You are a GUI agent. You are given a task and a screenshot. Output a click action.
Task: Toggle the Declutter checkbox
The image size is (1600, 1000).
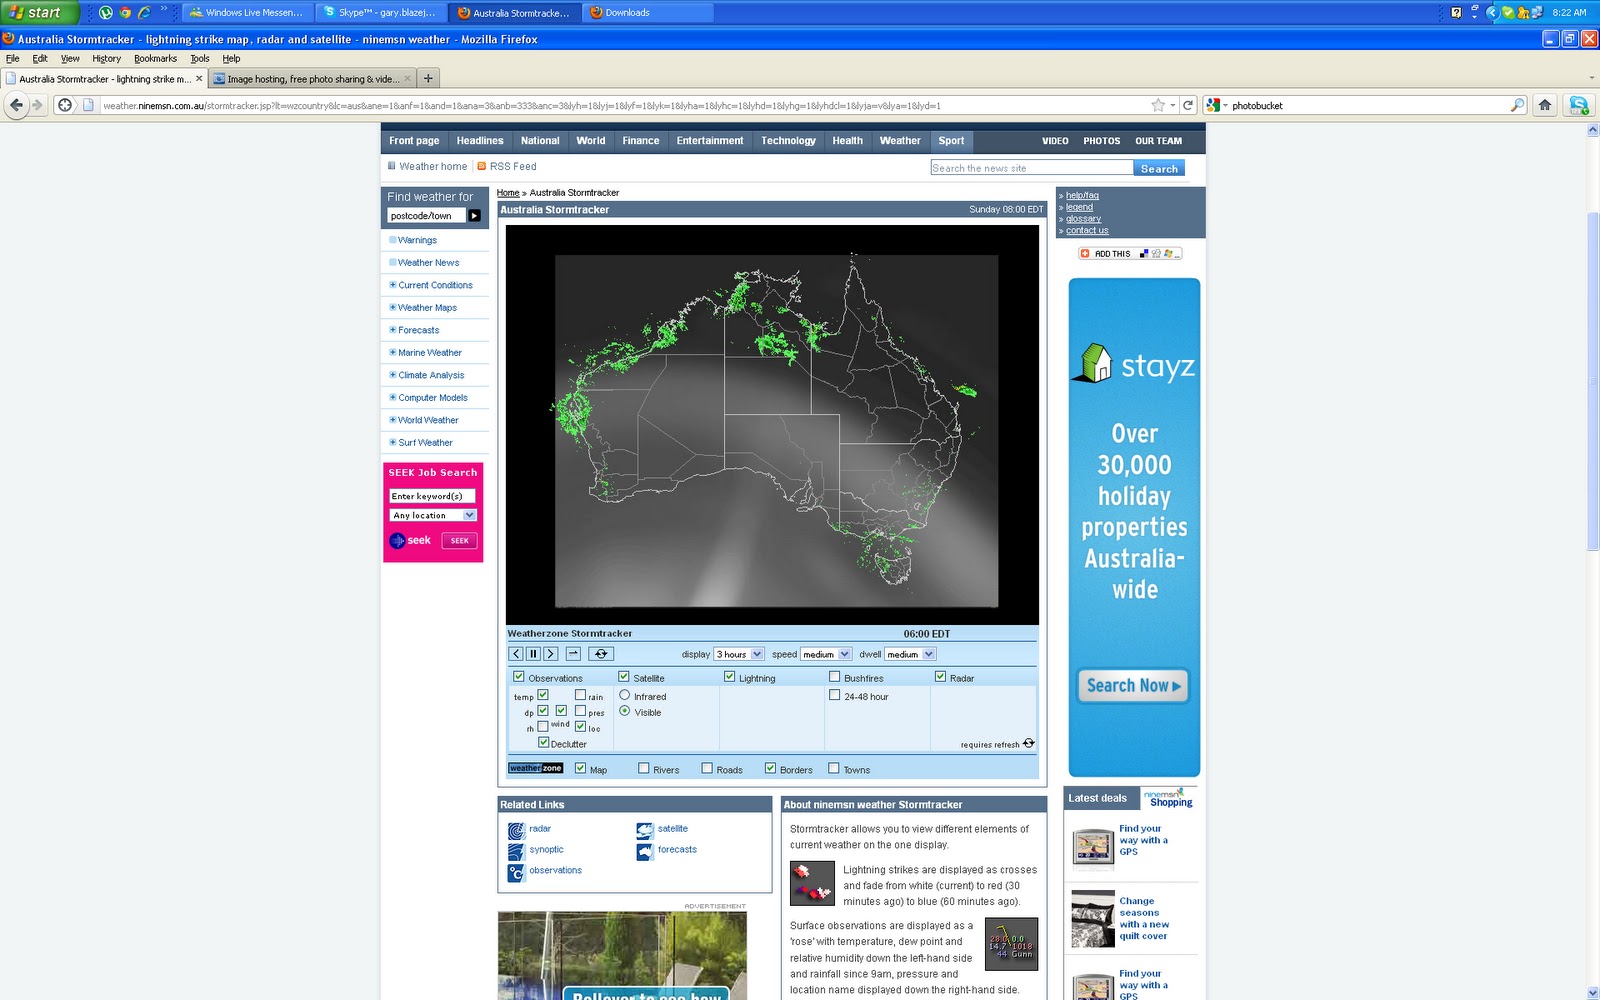[x=543, y=742]
